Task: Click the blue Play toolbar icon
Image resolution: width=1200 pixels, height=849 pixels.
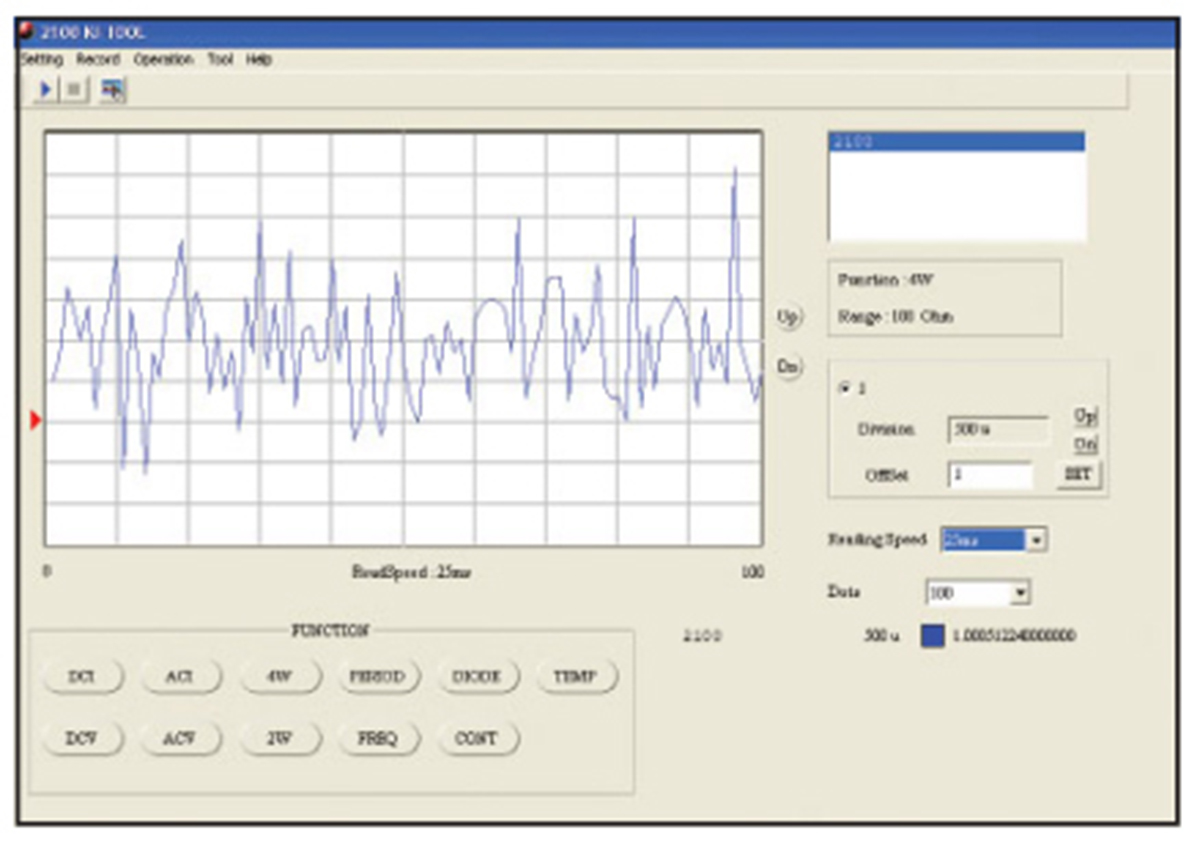Action: coord(46,90)
